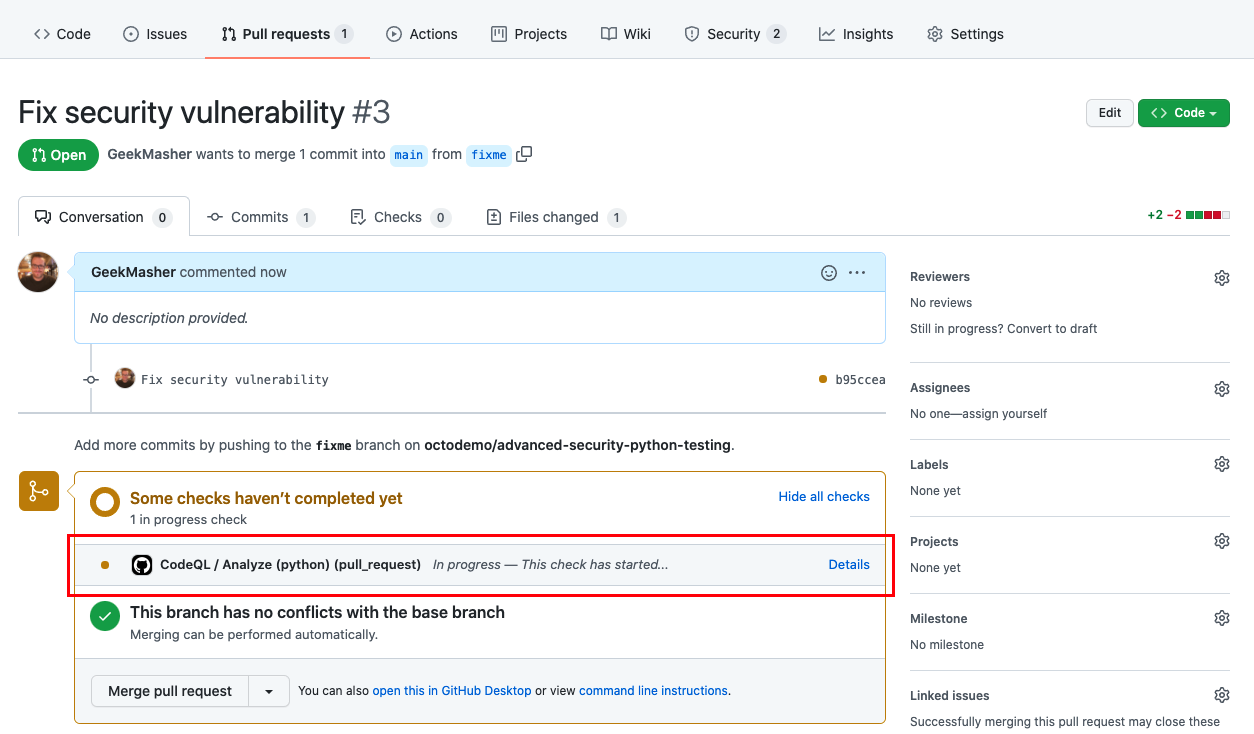Open Assignees settings gear
1254x734 pixels.
click(x=1222, y=389)
